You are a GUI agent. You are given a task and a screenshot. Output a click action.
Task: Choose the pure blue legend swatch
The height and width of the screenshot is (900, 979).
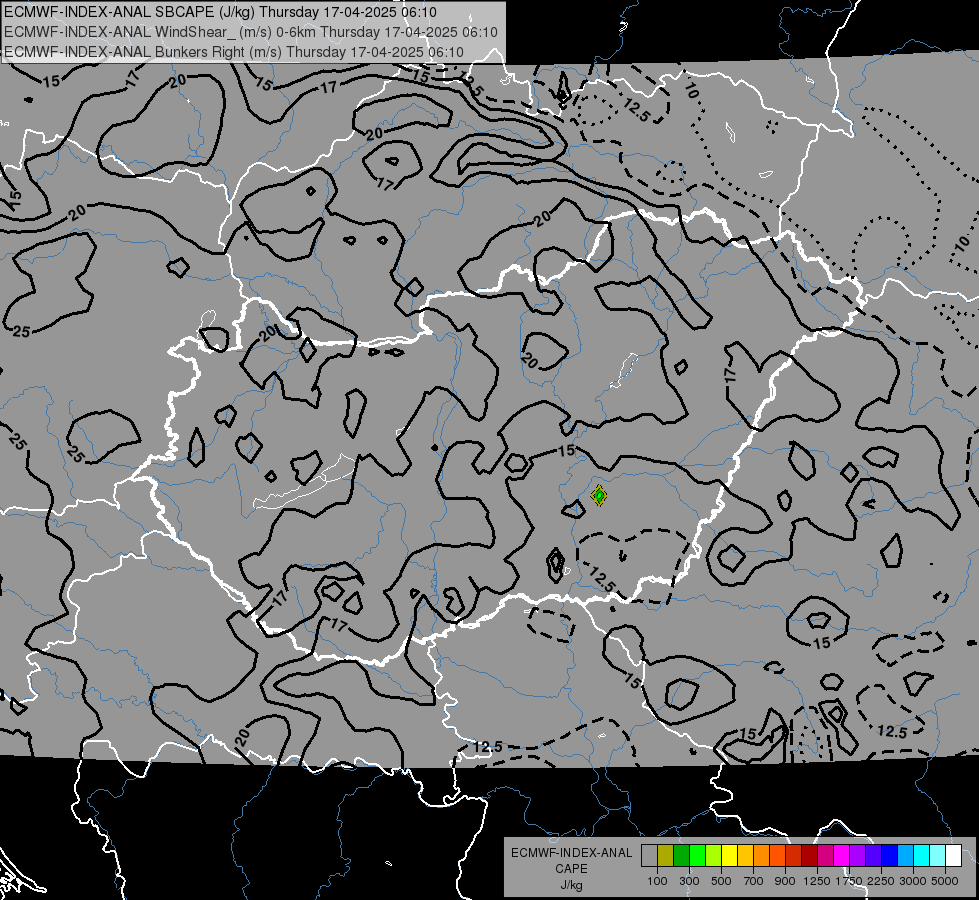(x=890, y=856)
